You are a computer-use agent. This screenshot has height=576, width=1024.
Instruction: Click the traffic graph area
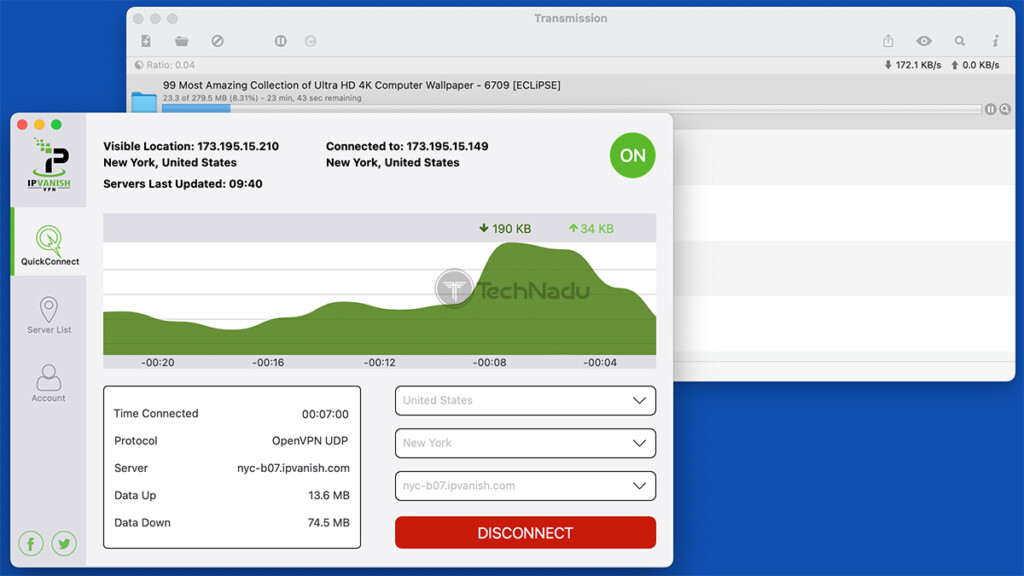pos(379,298)
